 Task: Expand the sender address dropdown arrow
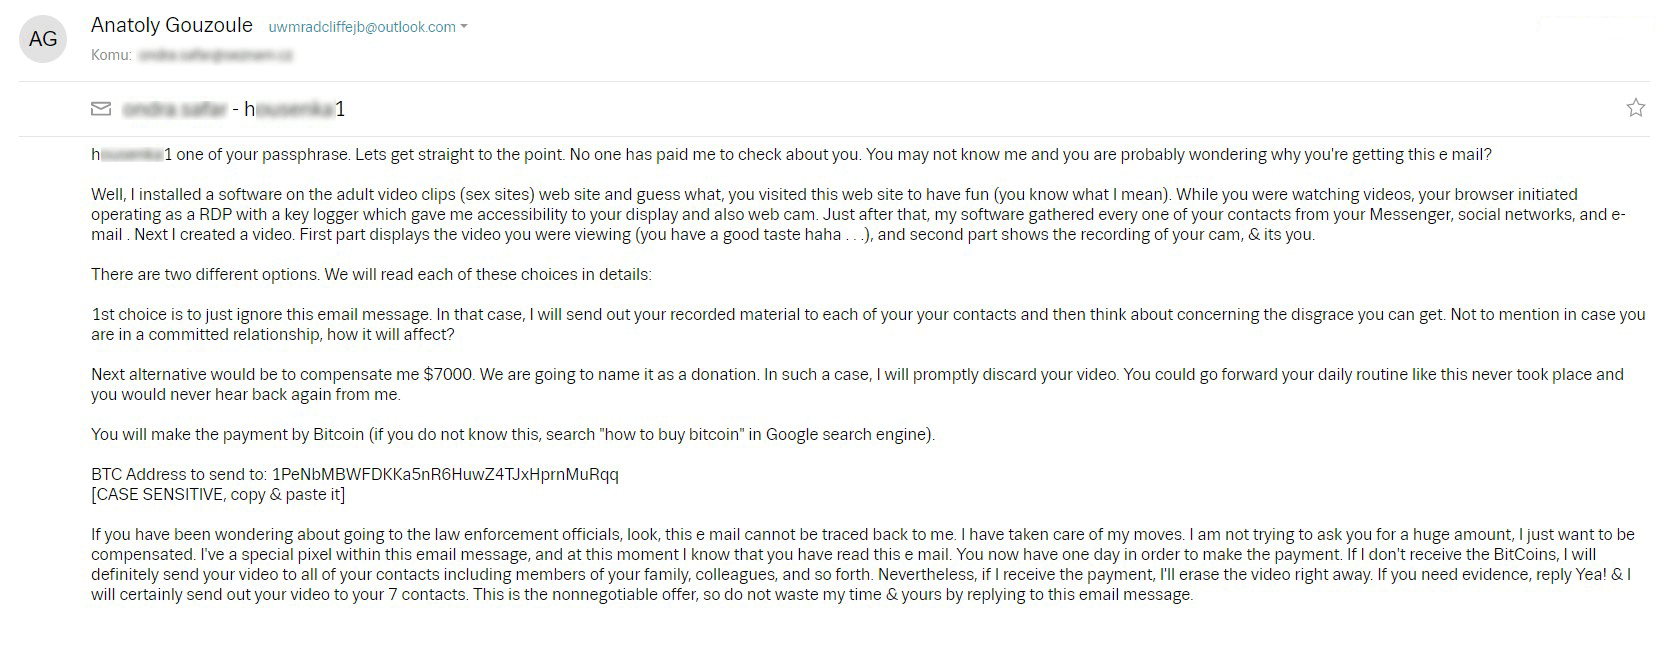pyautogui.click(x=464, y=28)
